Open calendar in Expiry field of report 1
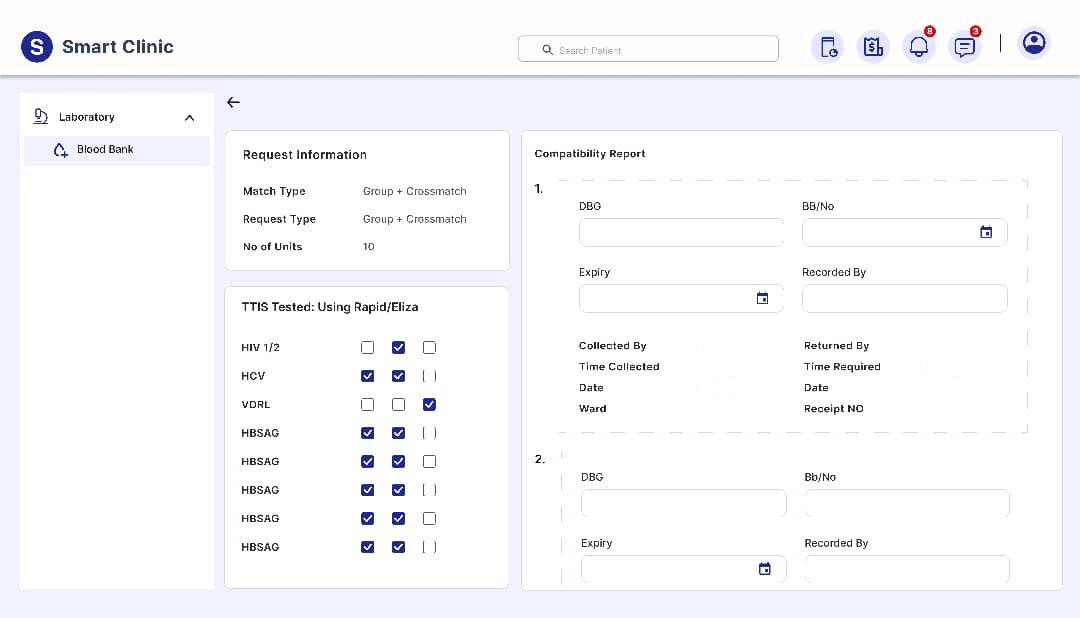The height and width of the screenshot is (618, 1080). [x=762, y=298]
